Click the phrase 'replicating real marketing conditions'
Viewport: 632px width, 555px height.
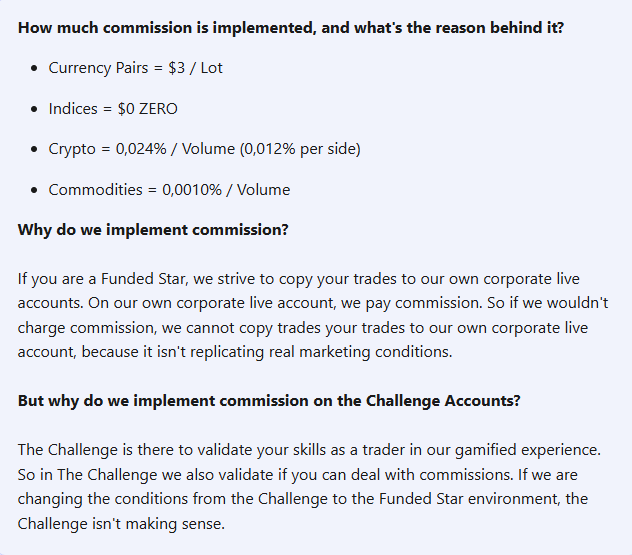(321, 352)
